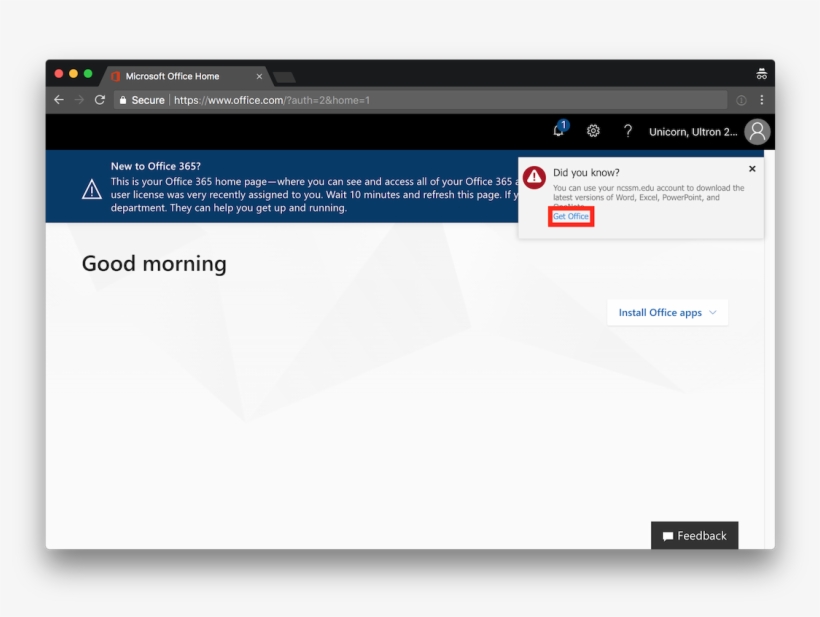Click the browser reload icon

(100, 100)
